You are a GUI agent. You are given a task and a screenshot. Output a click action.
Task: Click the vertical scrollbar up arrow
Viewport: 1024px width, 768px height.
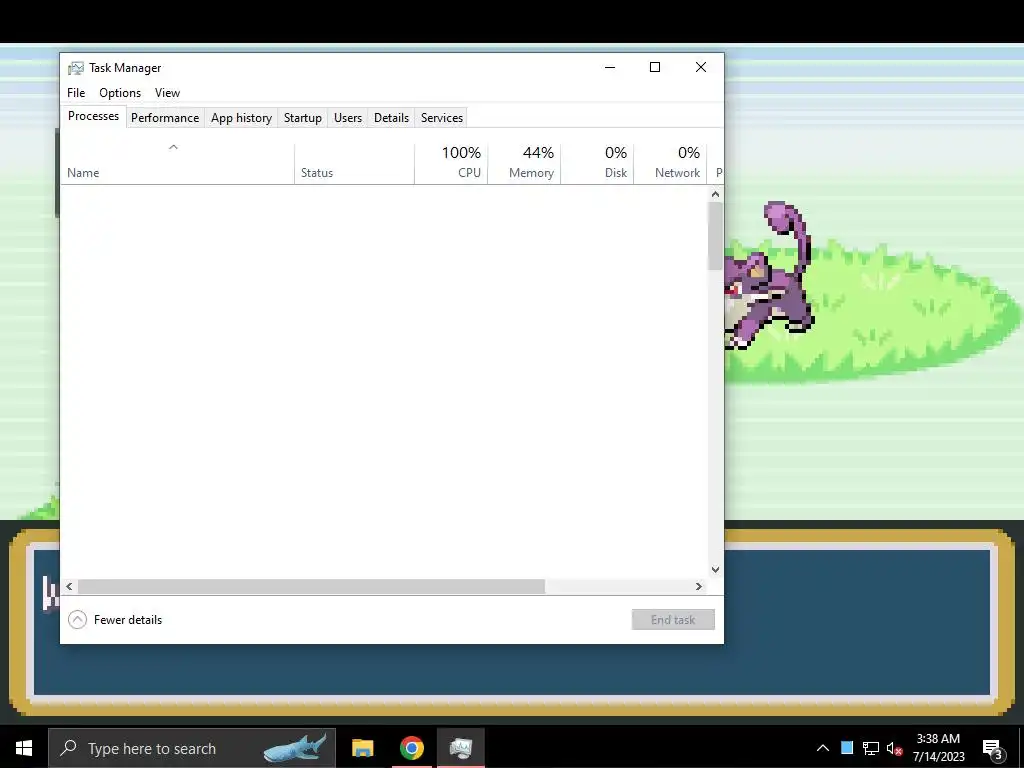(715, 194)
